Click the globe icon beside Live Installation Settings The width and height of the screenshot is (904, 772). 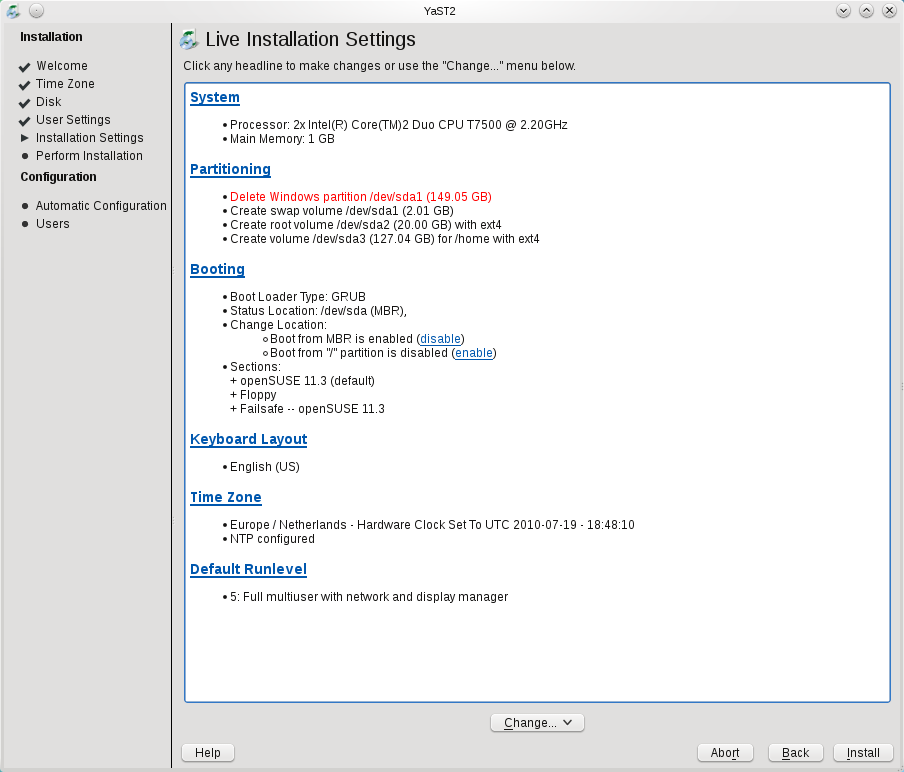(189, 40)
